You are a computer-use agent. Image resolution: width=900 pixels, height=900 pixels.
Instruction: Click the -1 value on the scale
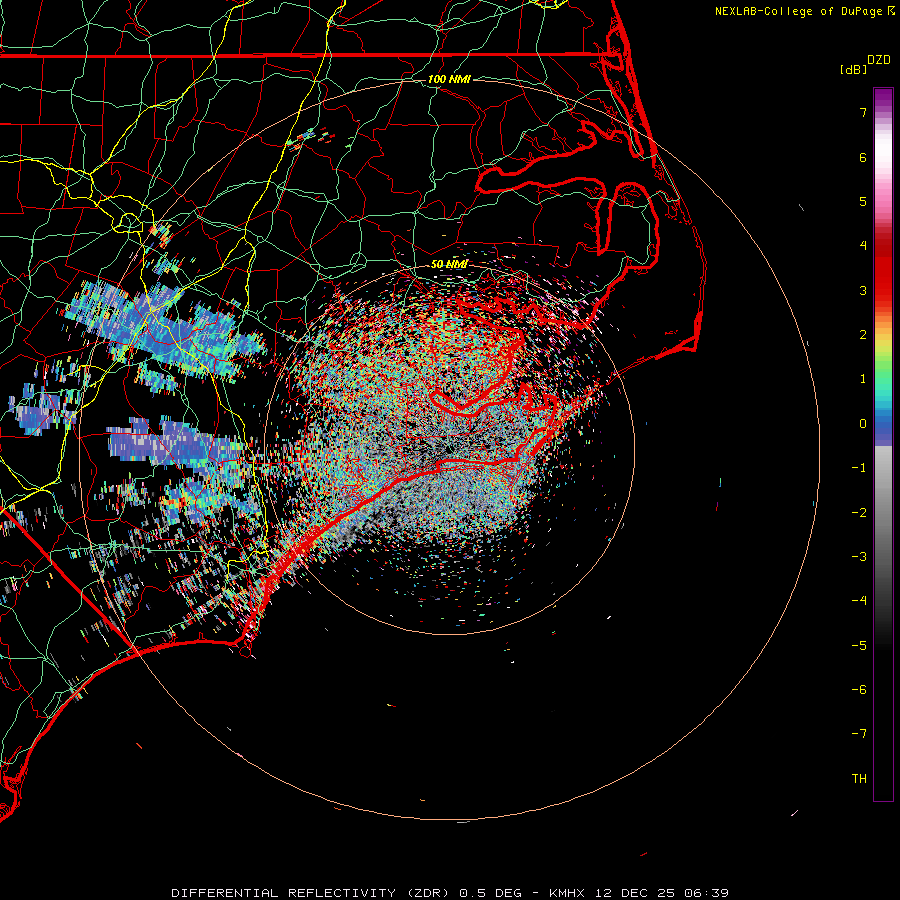tap(859, 468)
